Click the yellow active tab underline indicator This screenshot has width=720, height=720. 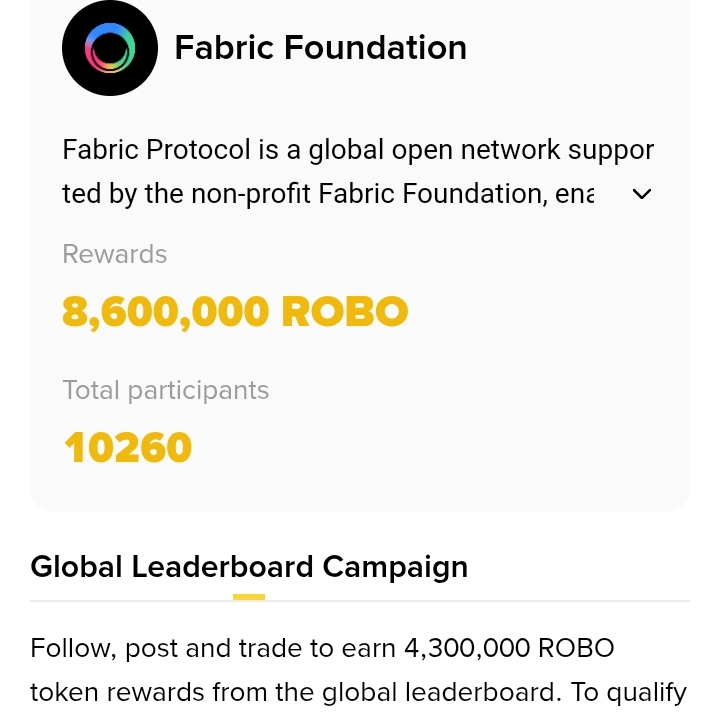pos(249,597)
